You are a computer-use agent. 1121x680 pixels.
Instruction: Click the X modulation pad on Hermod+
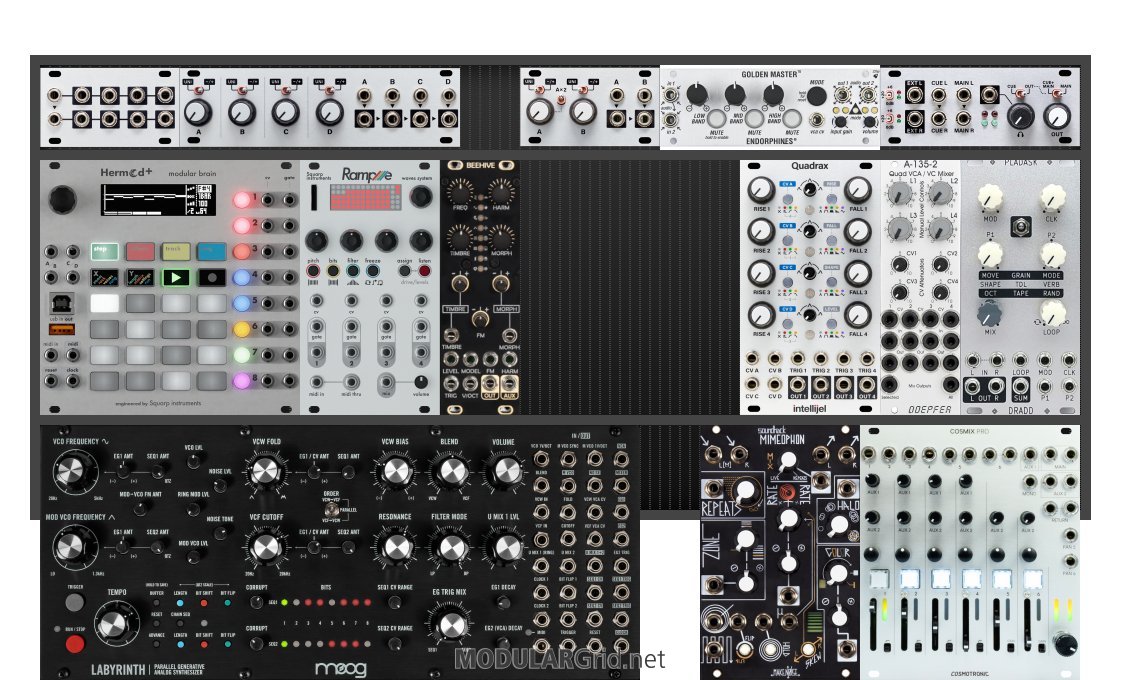(104, 277)
